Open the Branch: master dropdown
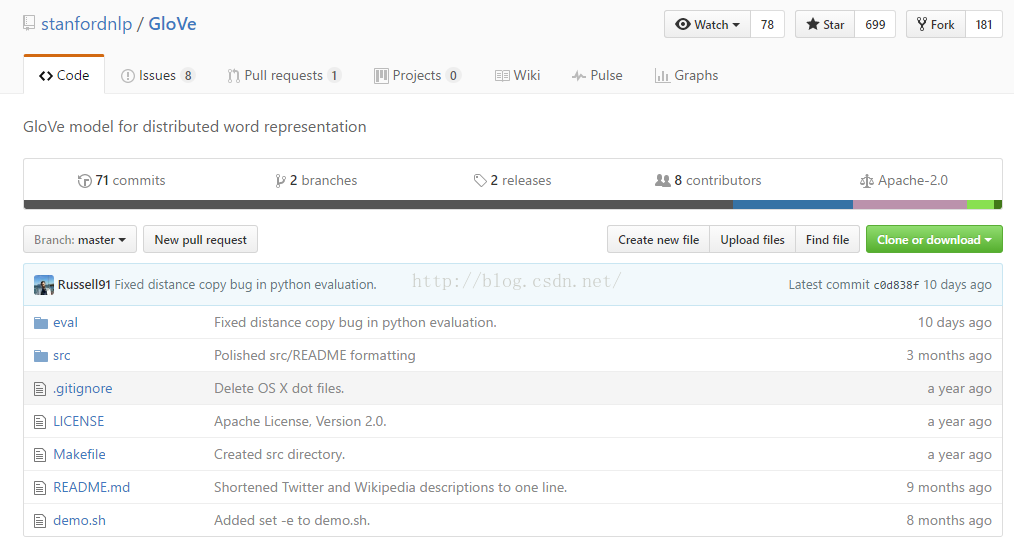Screen dimensions: 1014x541 pyautogui.click(x=80, y=239)
